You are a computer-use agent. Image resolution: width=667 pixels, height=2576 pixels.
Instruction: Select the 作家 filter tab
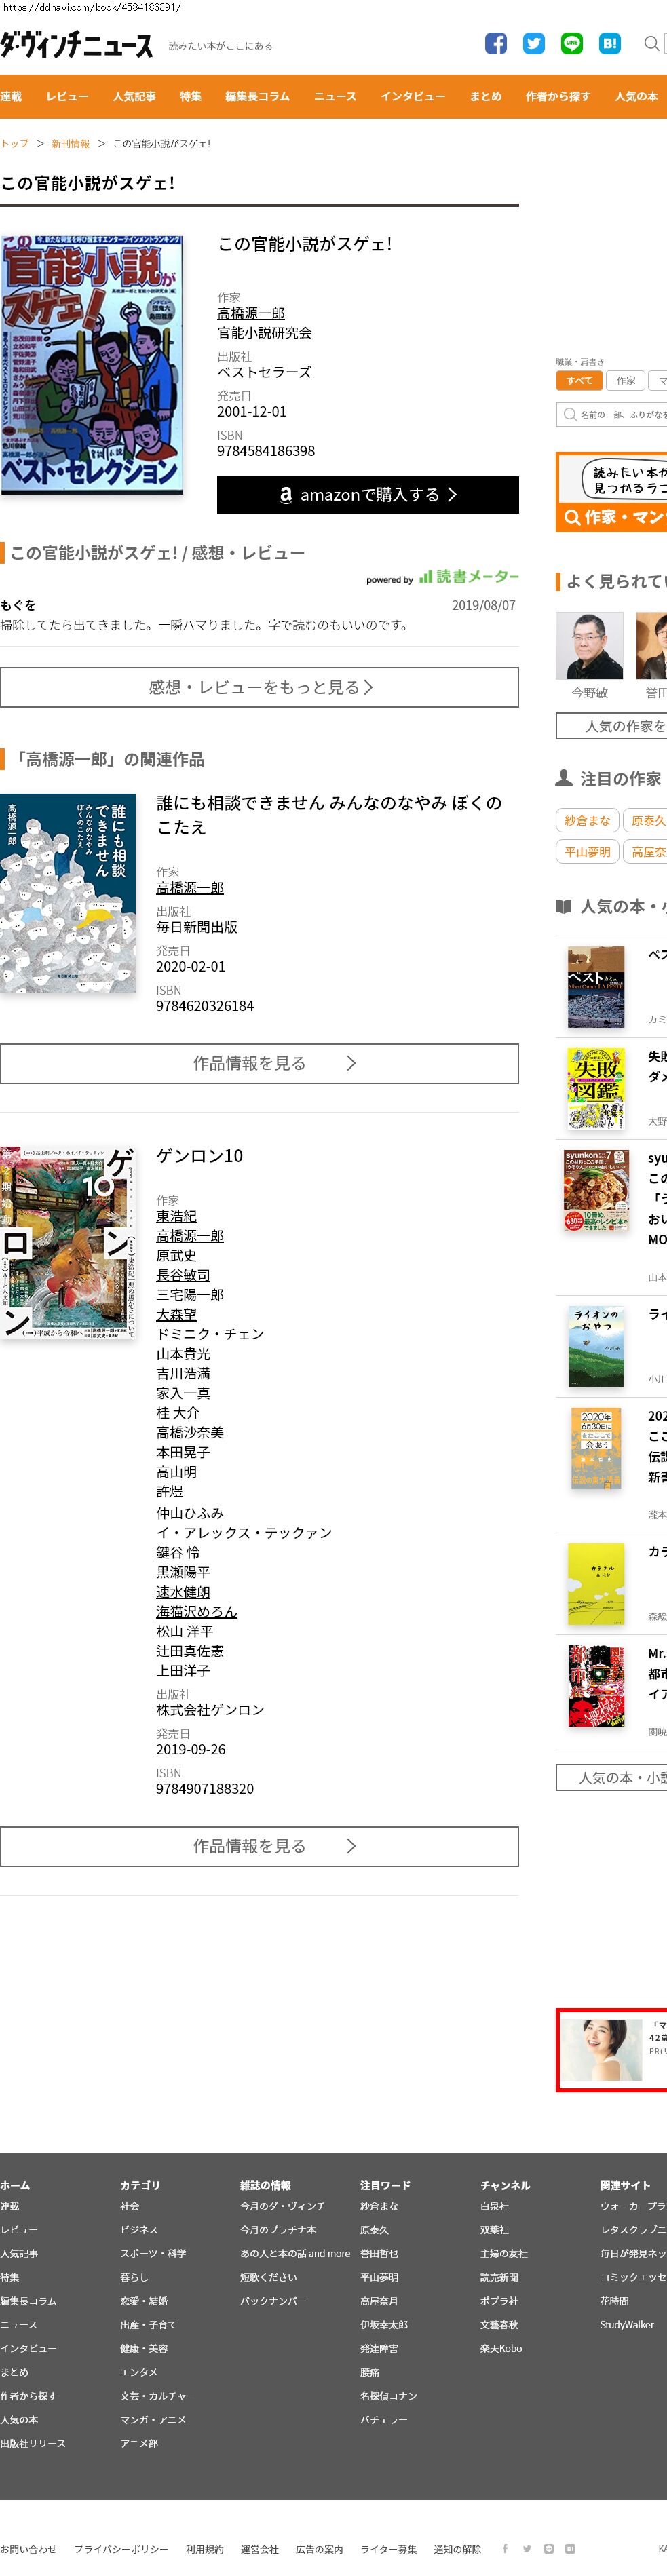click(x=626, y=380)
